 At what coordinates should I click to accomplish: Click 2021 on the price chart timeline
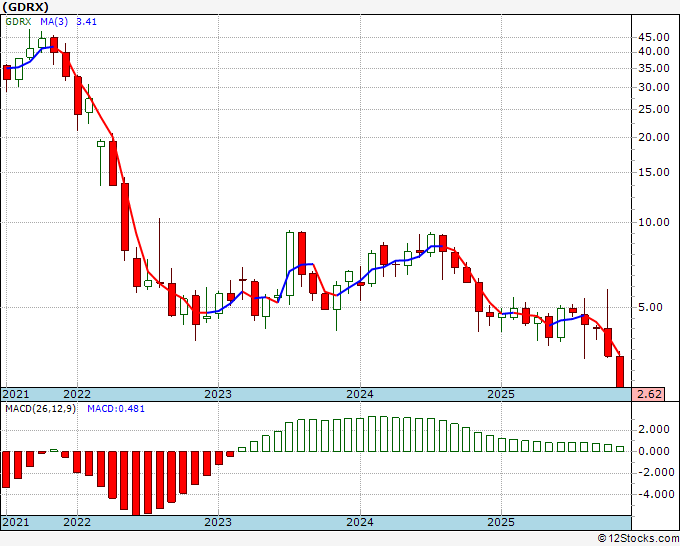16,394
